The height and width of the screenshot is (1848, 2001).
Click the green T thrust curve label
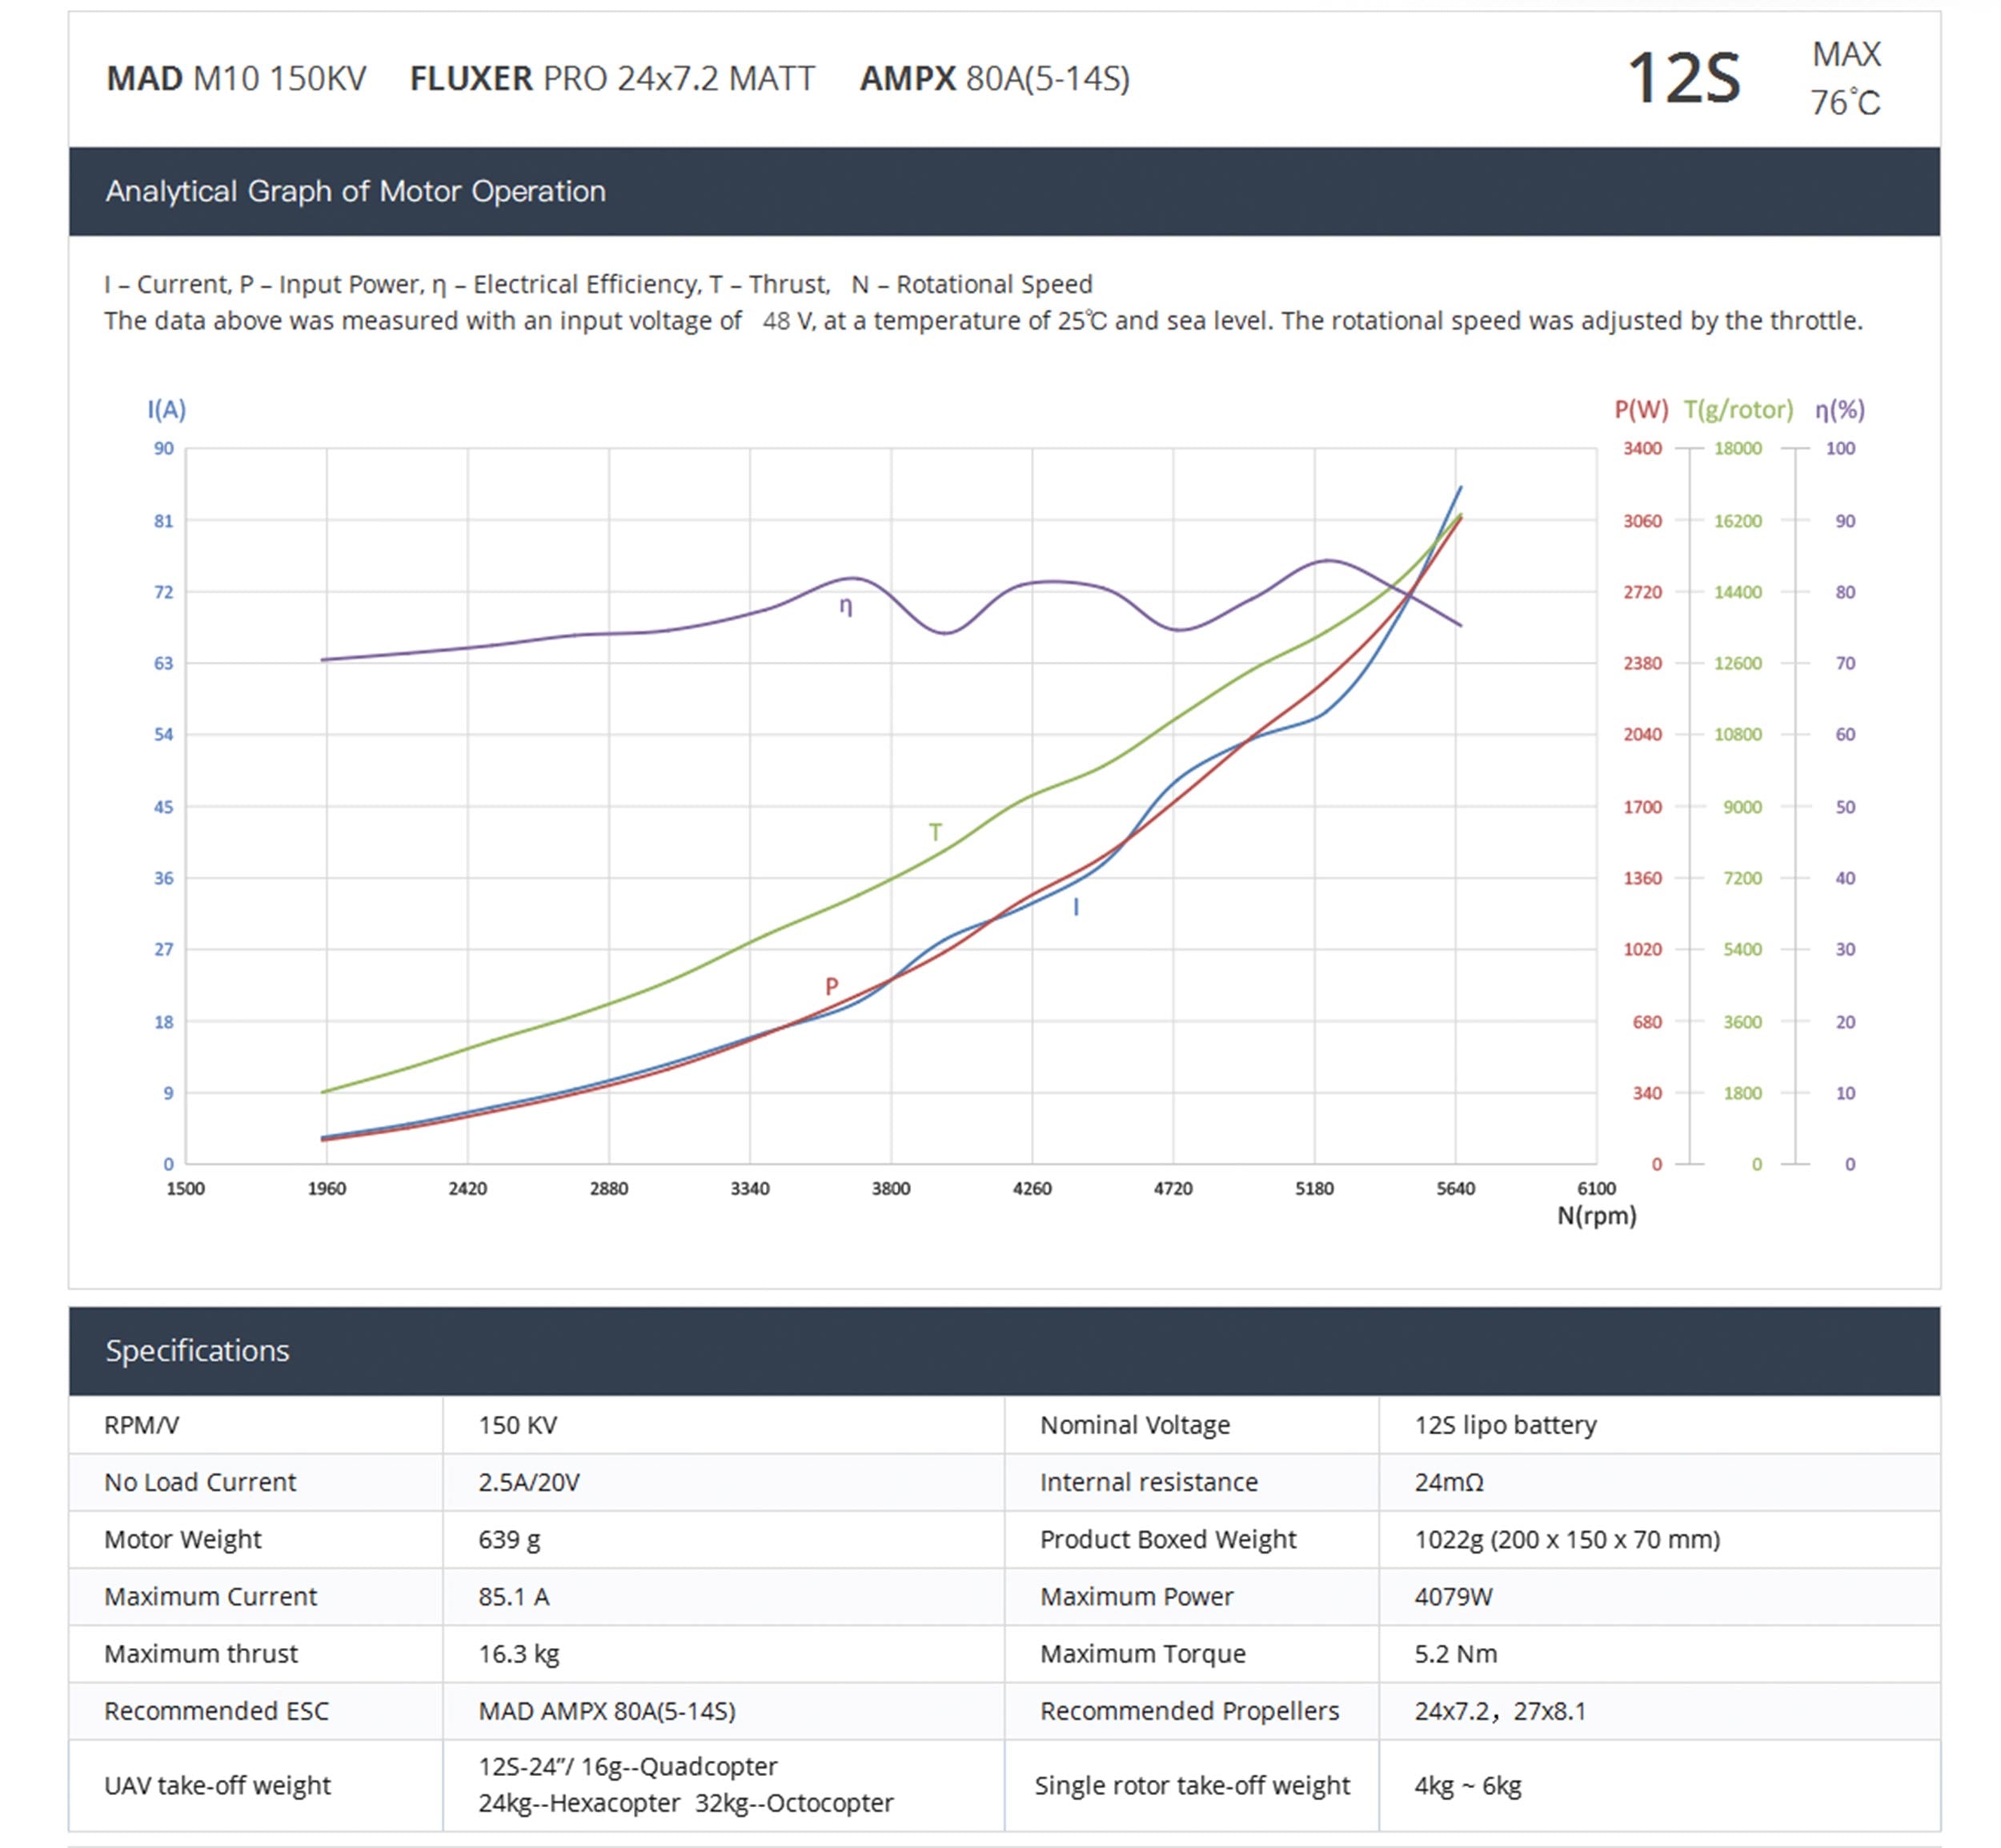tap(935, 832)
